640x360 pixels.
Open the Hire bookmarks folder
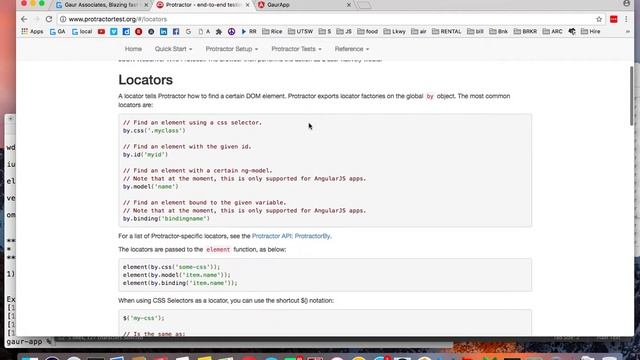point(591,31)
